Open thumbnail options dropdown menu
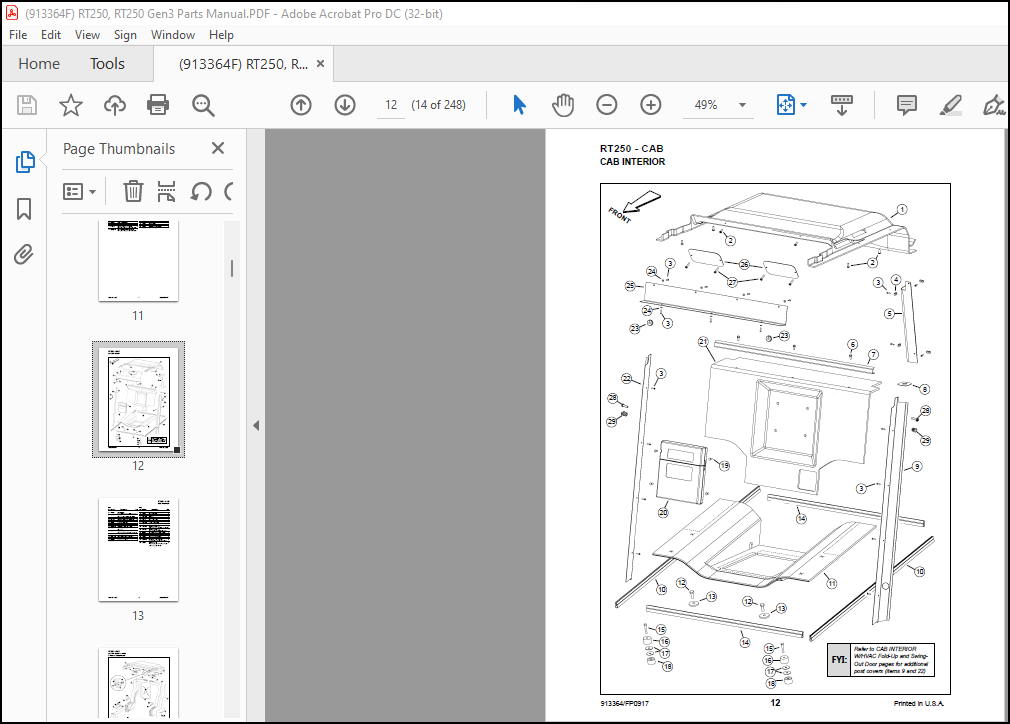Viewport: 1010px width, 724px height. [x=79, y=191]
